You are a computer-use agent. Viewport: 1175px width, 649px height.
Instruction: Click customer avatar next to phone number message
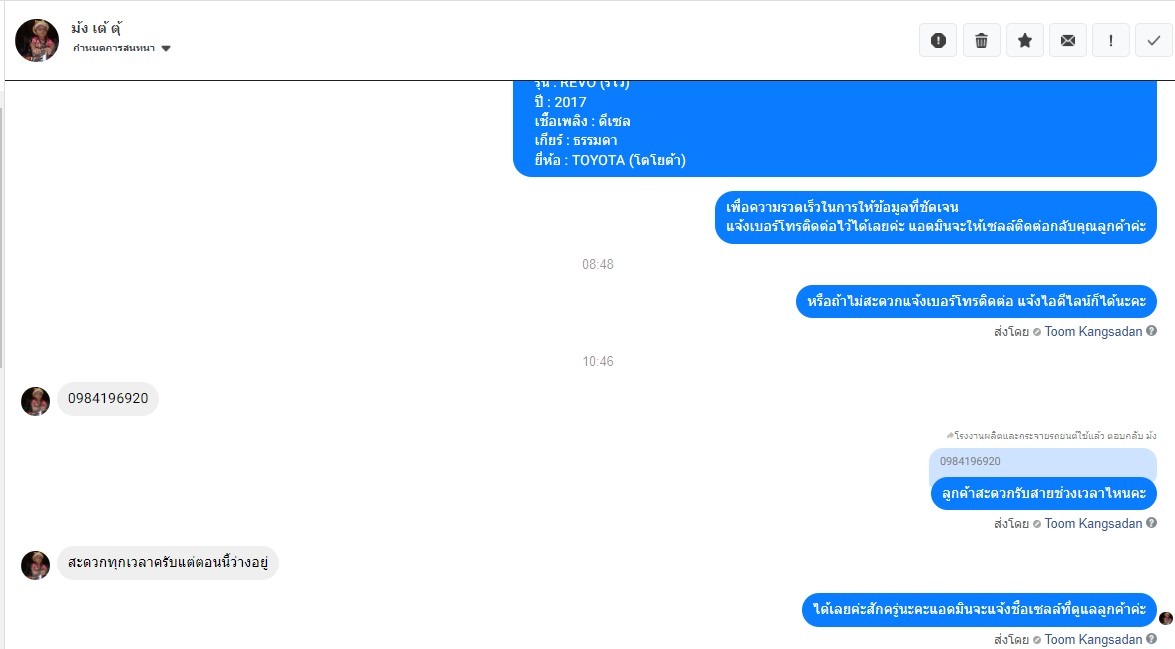point(35,401)
